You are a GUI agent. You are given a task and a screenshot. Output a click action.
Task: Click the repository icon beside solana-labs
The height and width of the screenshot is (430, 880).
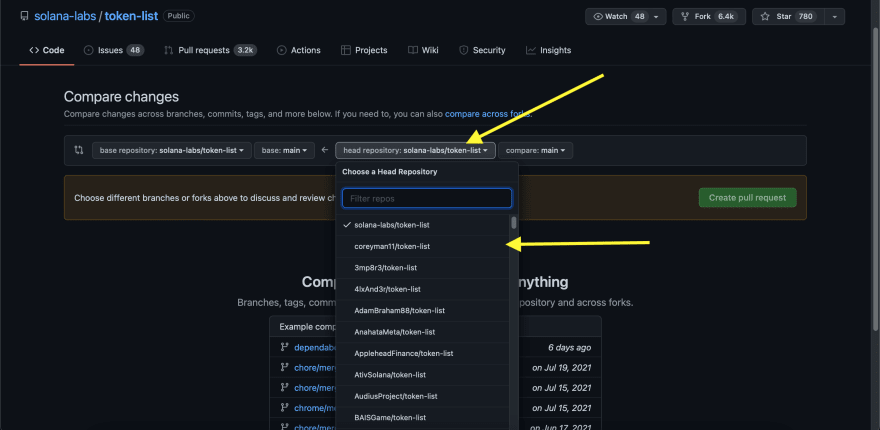[24, 16]
